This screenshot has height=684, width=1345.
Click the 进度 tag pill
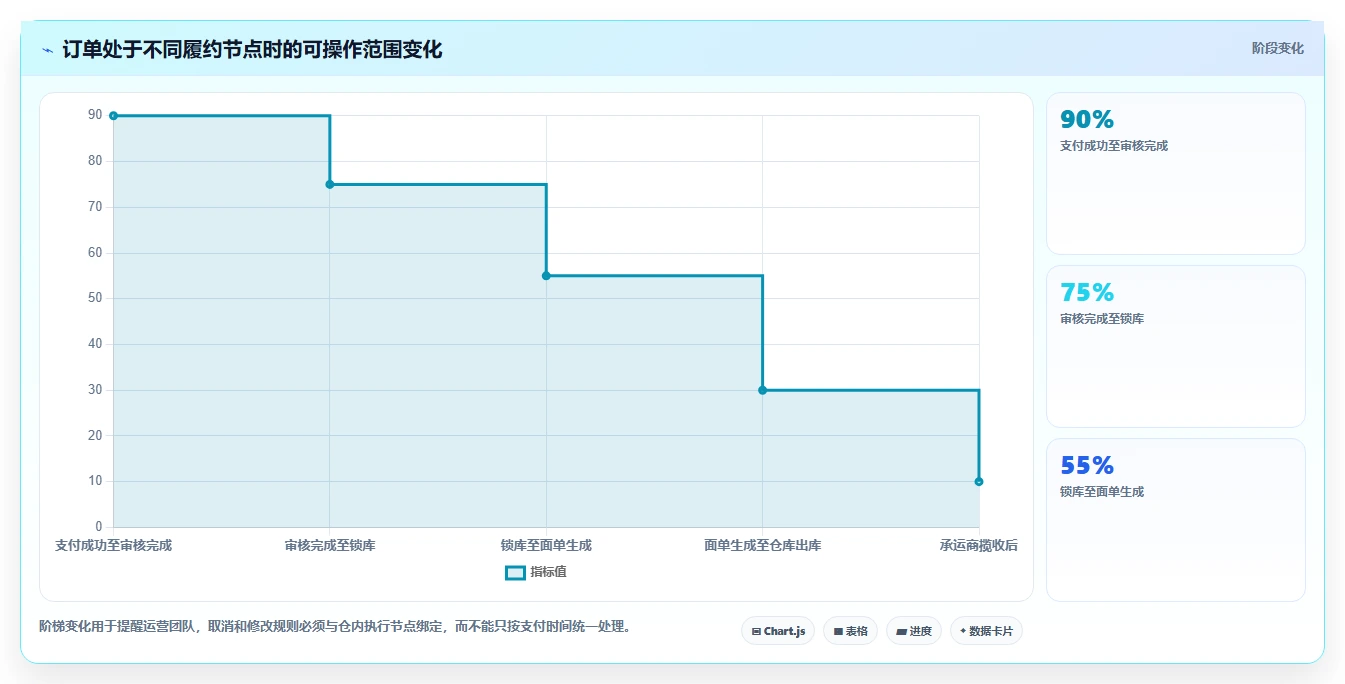[x=914, y=631]
